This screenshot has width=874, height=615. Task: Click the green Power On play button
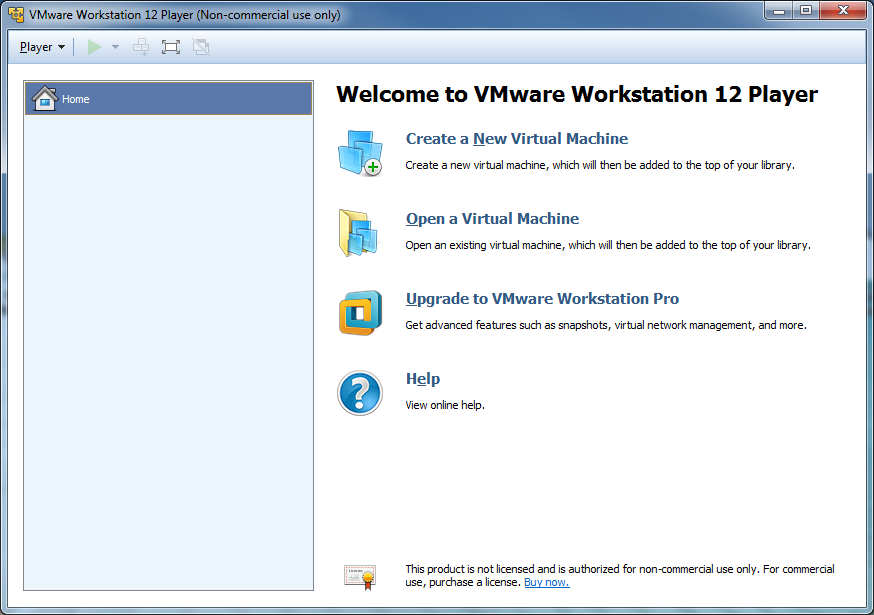coord(94,47)
